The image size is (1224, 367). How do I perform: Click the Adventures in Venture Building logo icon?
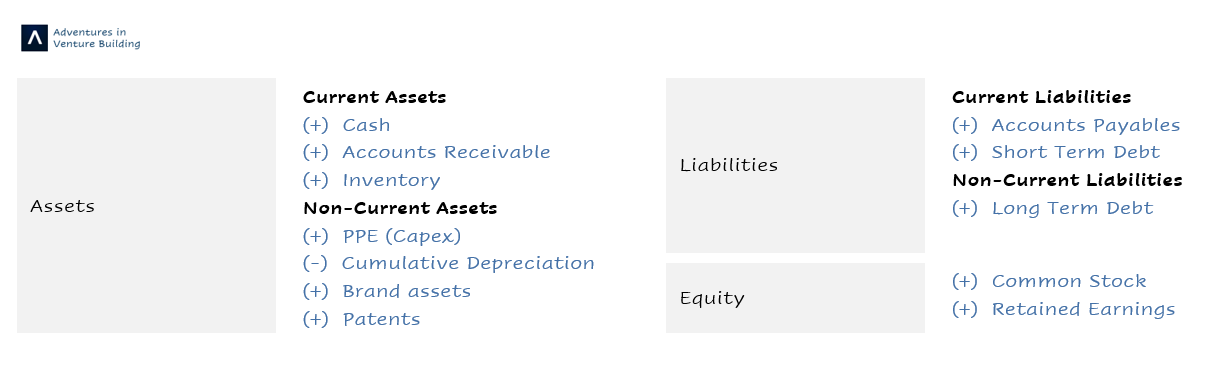(x=35, y=38)
